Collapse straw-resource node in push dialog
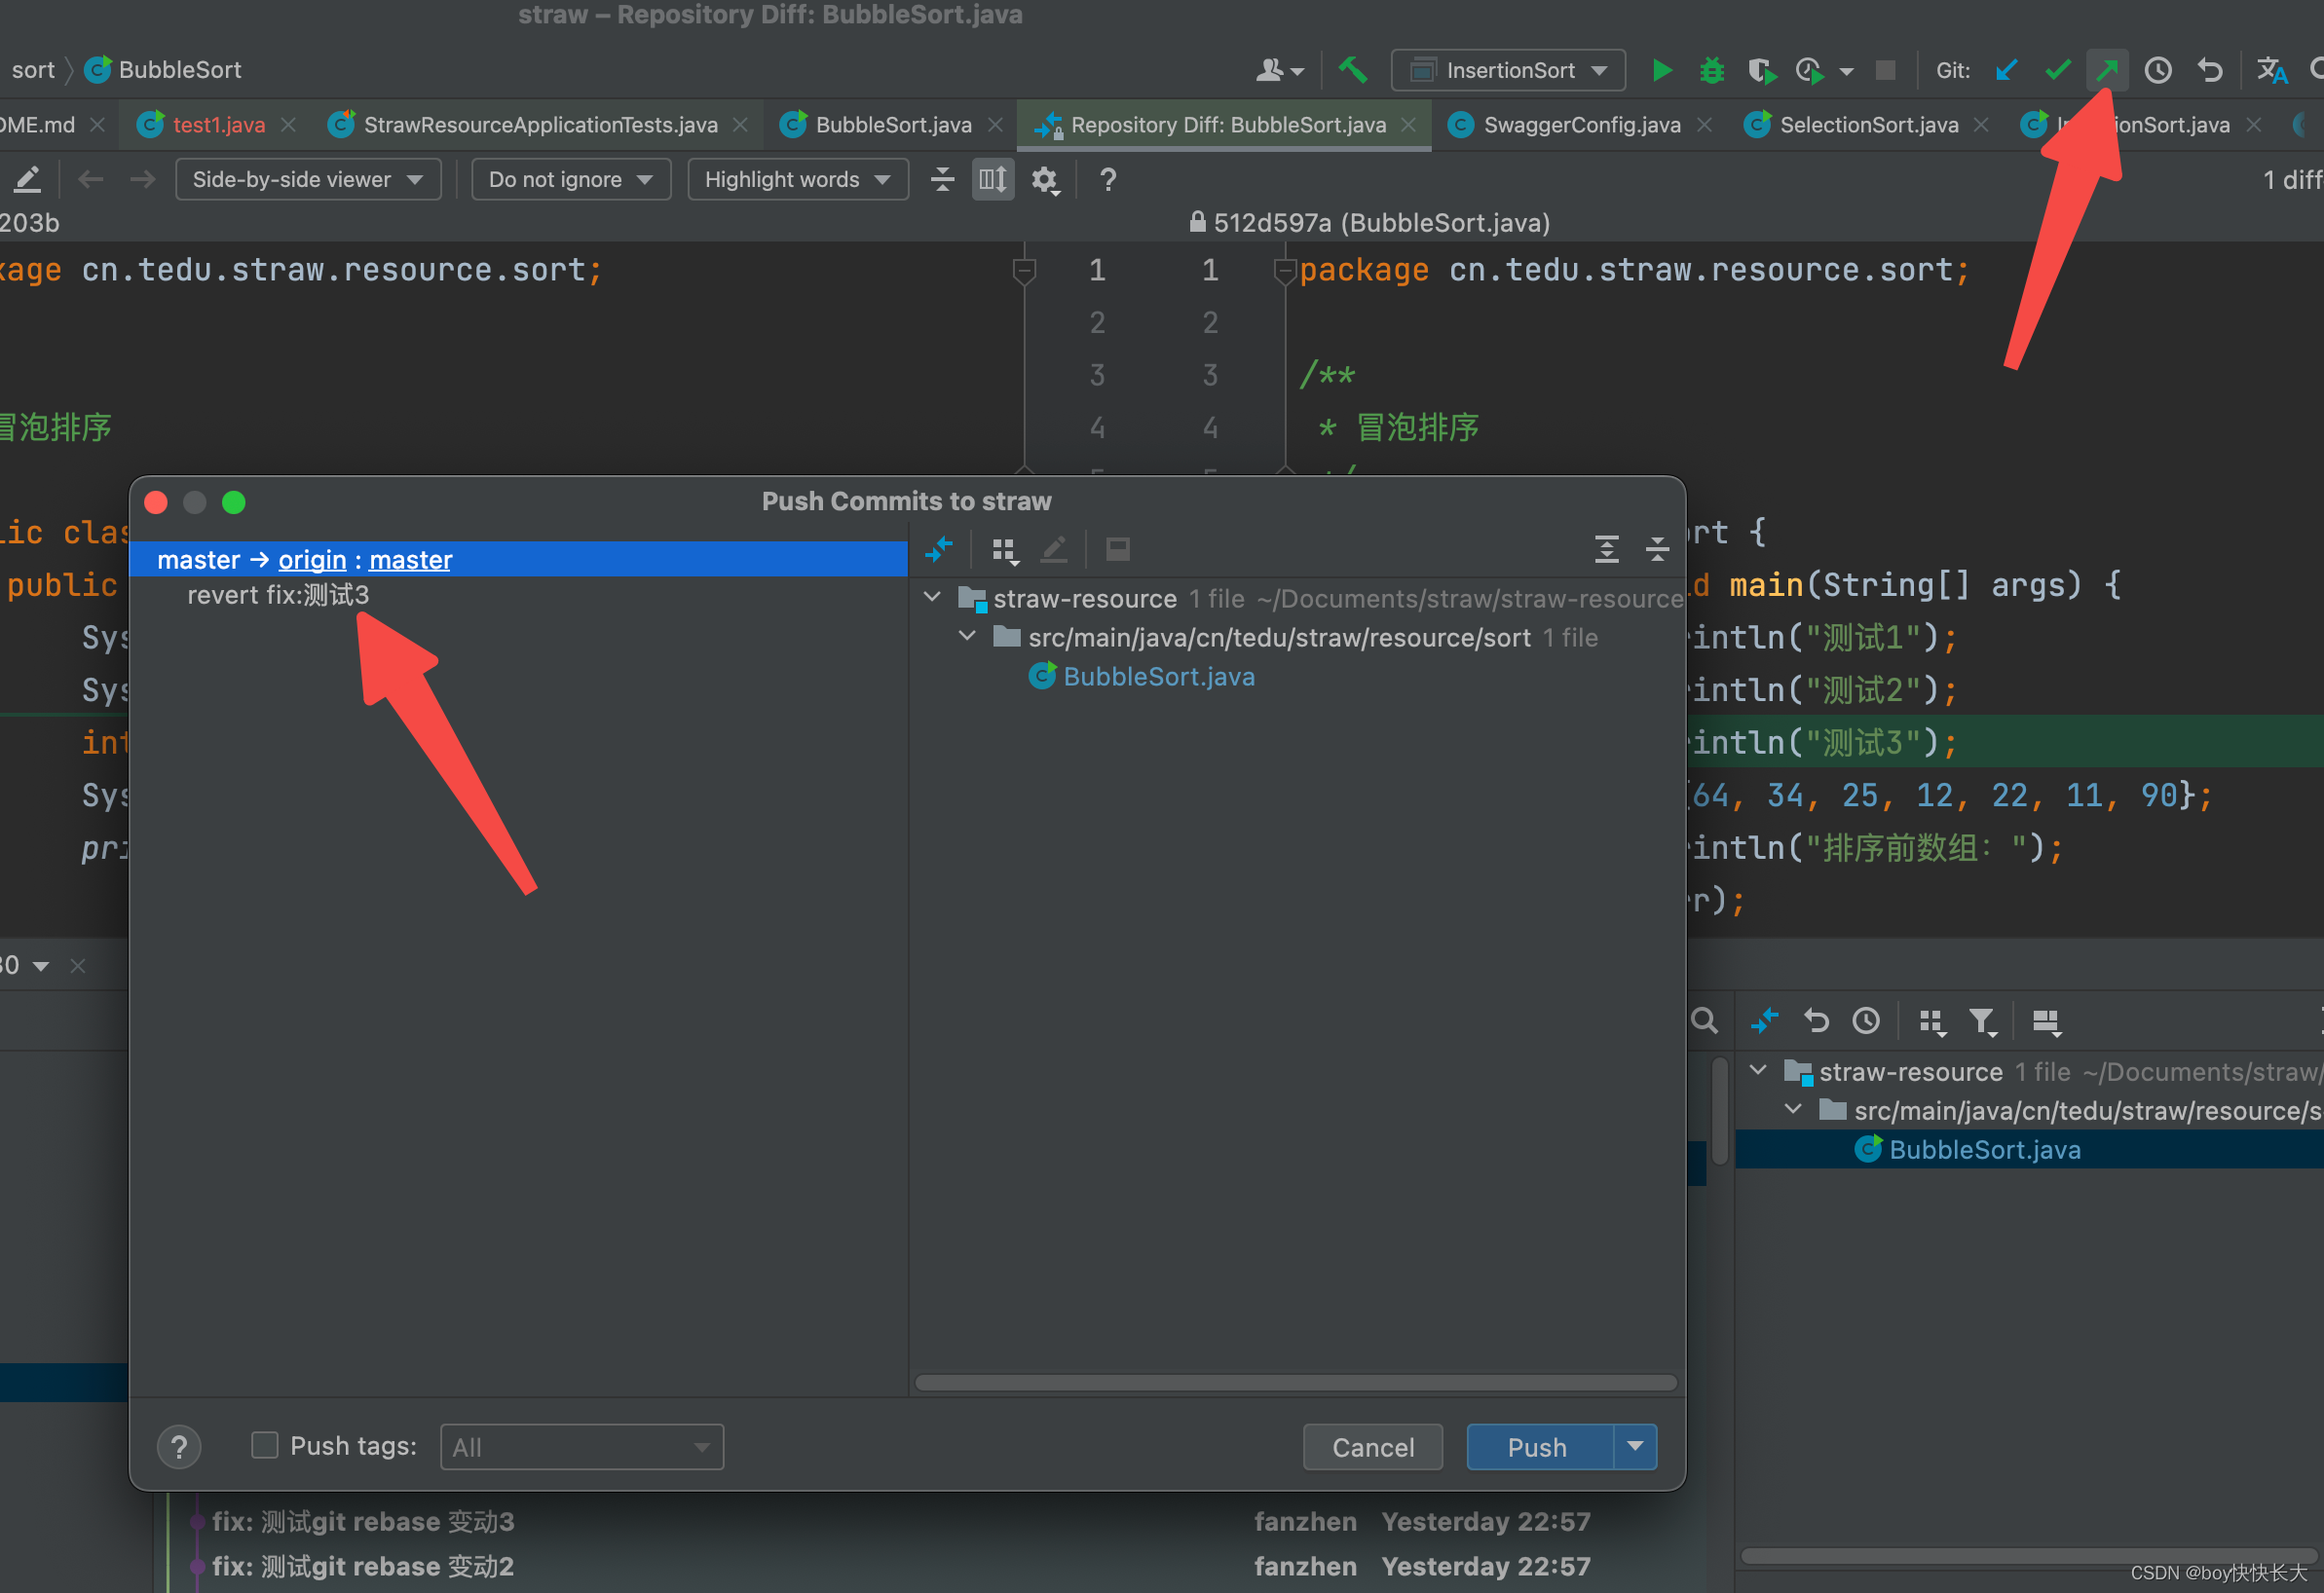2324x1593 pixels. (x=932, y=597)
